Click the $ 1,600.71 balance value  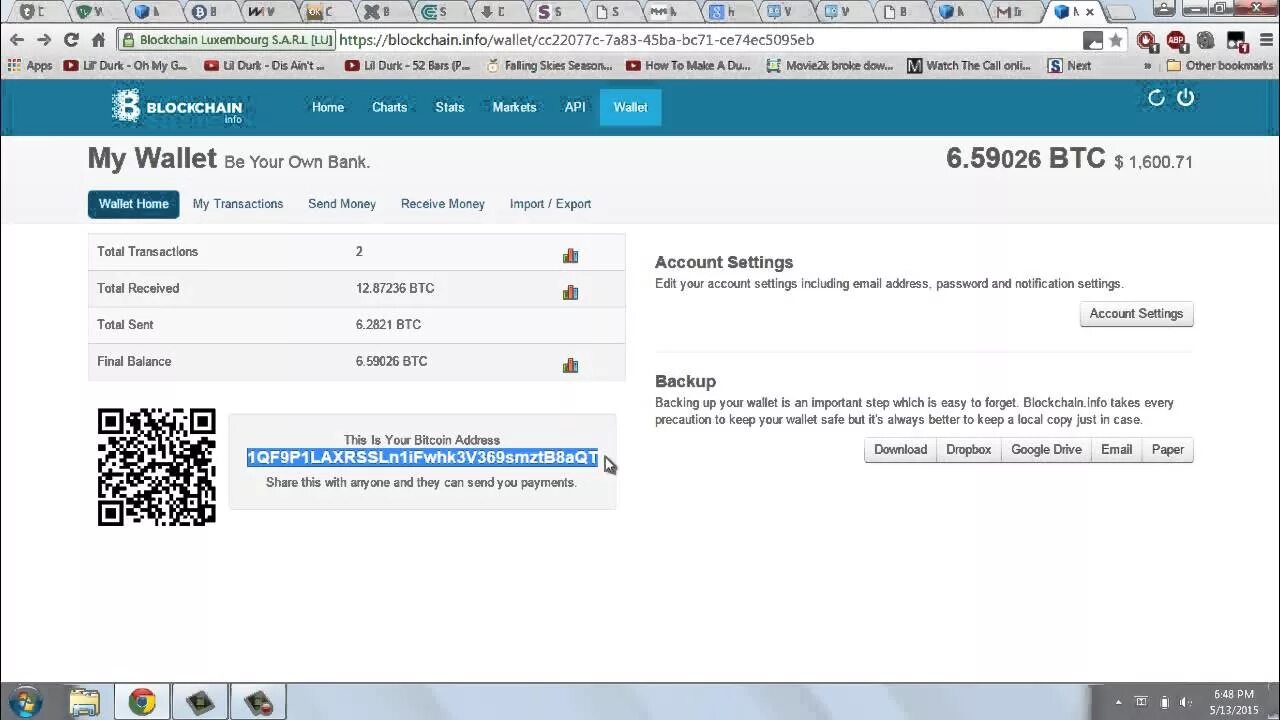click(x=1153, y=162)
